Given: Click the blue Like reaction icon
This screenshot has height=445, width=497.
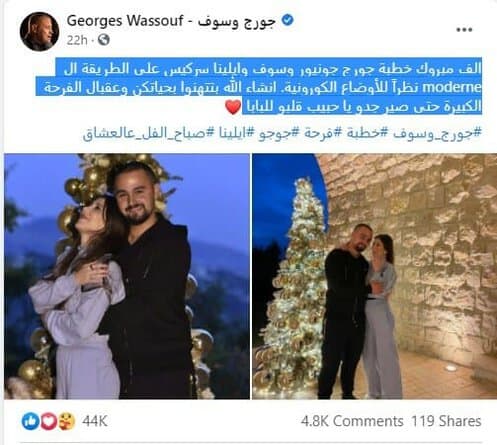Looking at the screenshot, I should coord(30,421).
